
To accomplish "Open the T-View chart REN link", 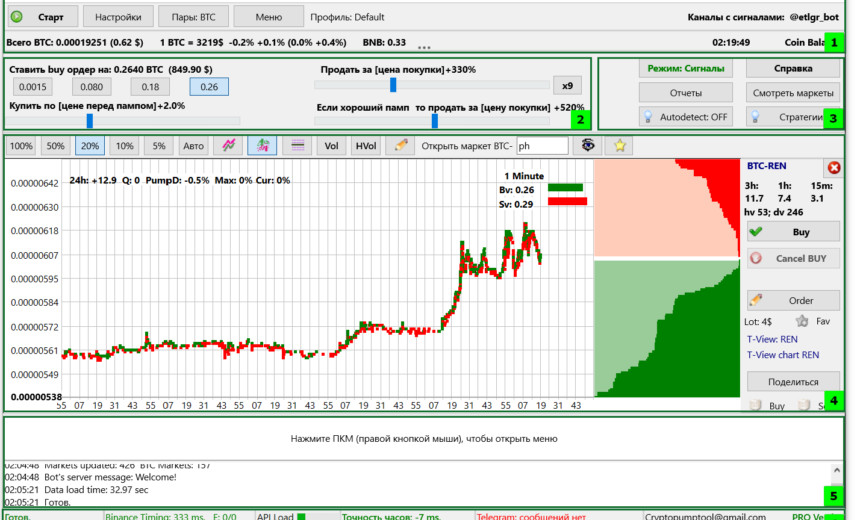I will tap(783, 355).
